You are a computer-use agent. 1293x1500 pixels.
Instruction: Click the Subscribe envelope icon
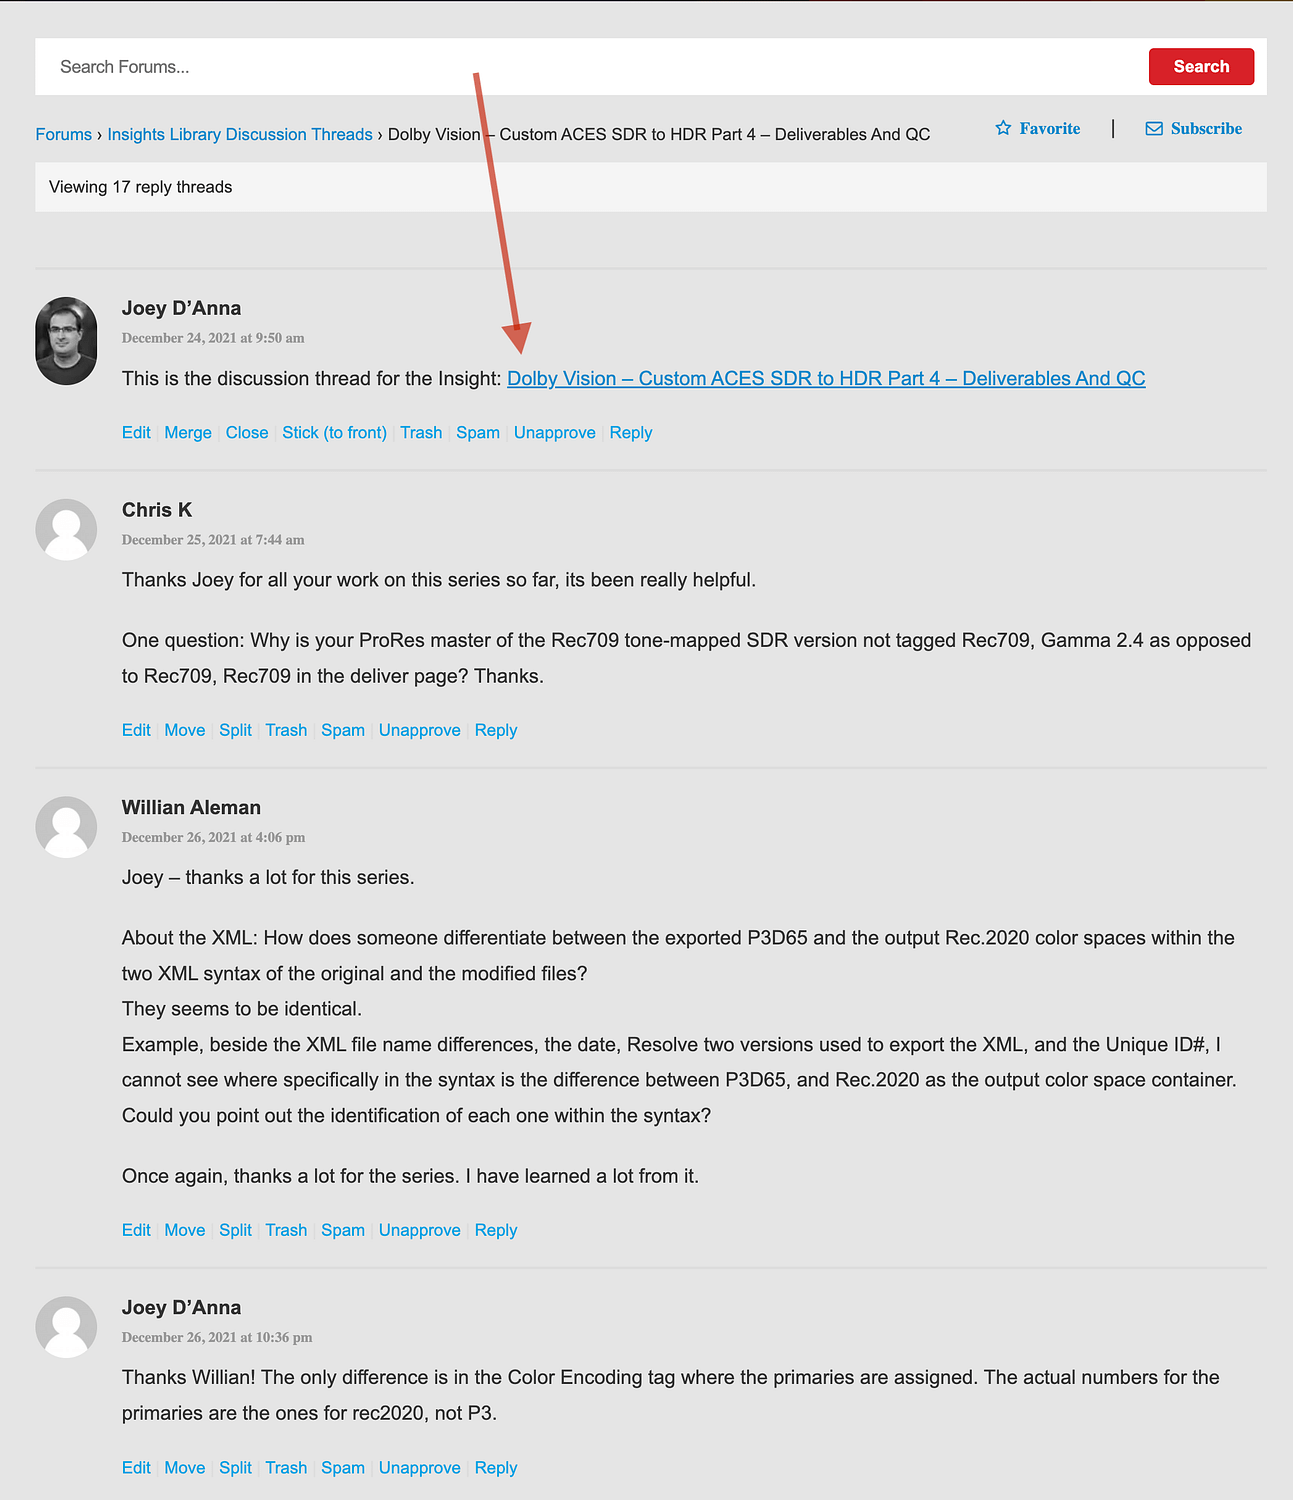pyautogui.click(x=1154, y=128)
